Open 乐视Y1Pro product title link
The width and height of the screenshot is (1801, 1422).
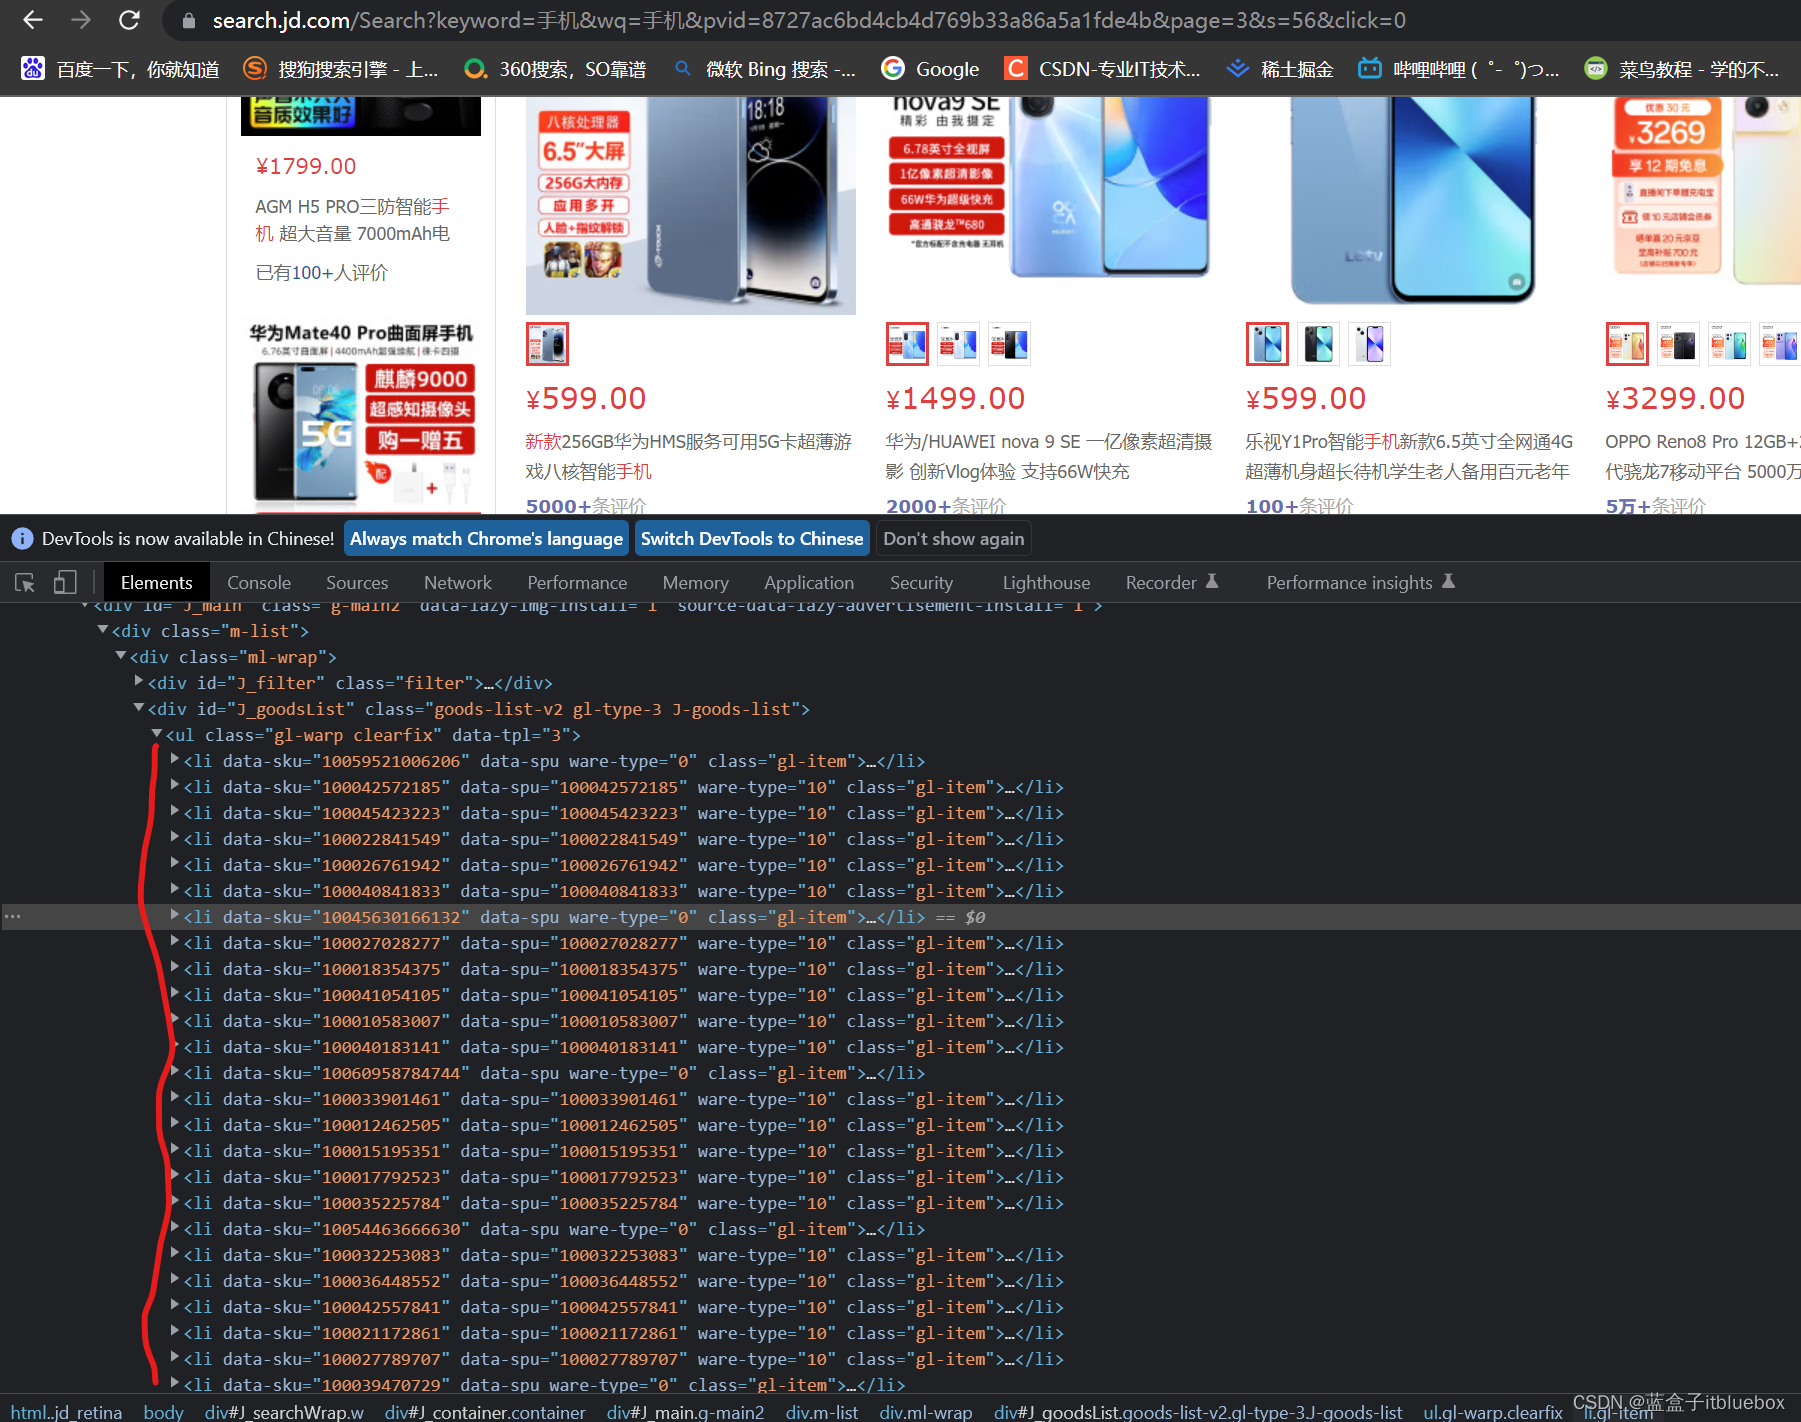click(1408, 456)
